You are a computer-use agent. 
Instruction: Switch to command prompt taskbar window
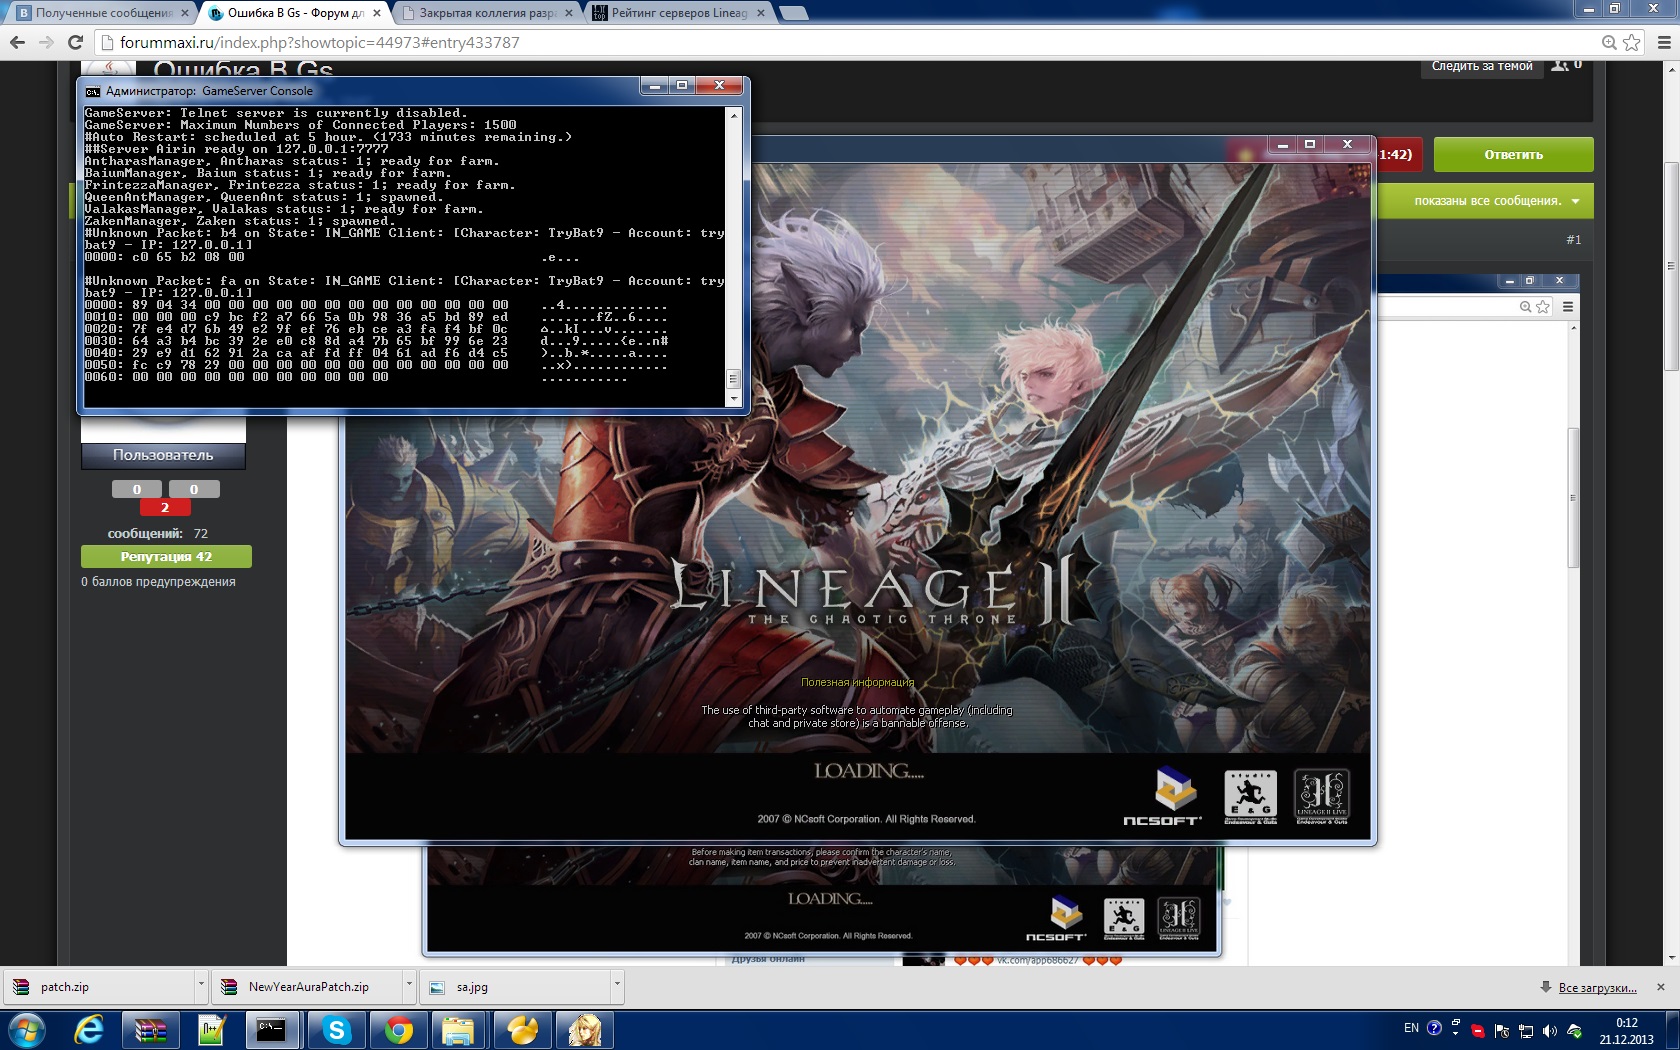point(272,1030)
